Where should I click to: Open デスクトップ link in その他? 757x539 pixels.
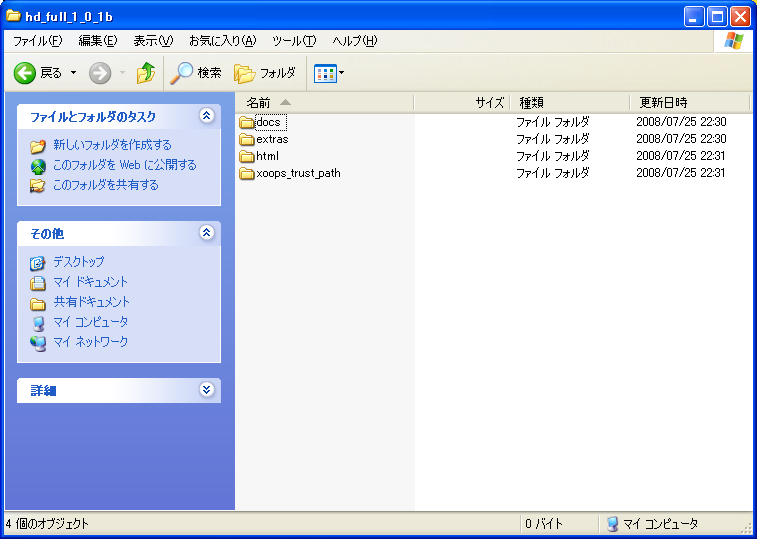(x=79, y=262)
